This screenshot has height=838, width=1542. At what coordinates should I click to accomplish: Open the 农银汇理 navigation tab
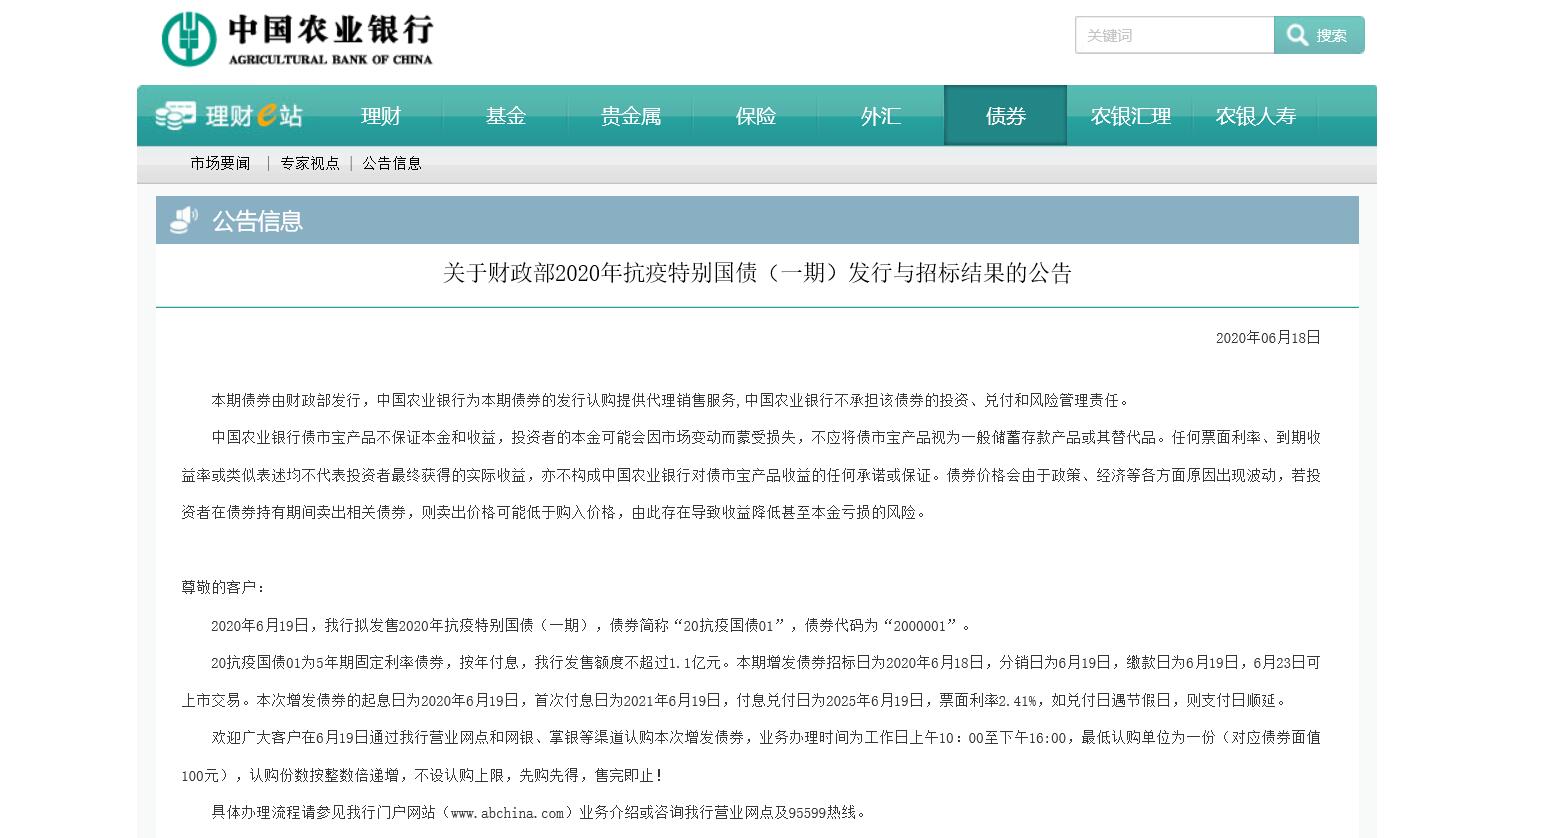tap(1131, 116)
